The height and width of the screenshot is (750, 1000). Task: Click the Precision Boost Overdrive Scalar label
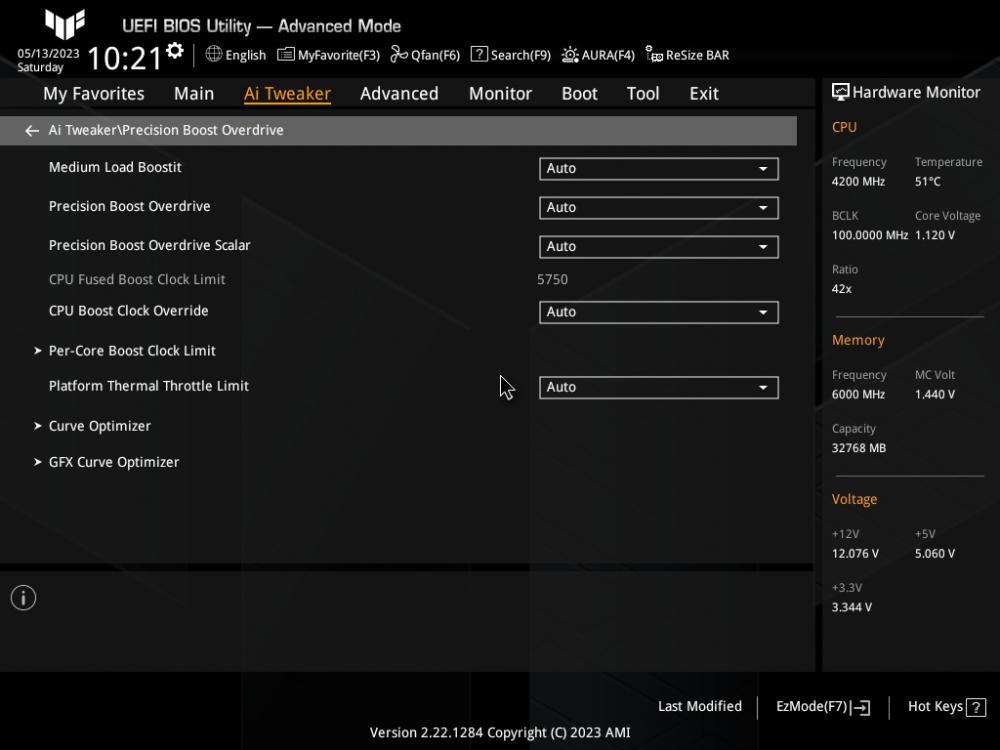point(149,246)
